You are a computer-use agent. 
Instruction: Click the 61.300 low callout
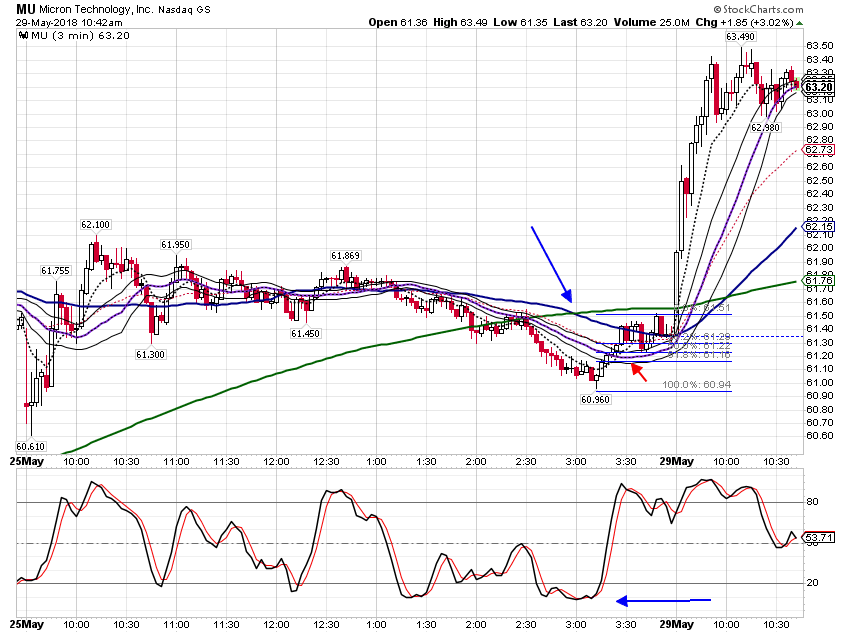(x=150, y=354)
